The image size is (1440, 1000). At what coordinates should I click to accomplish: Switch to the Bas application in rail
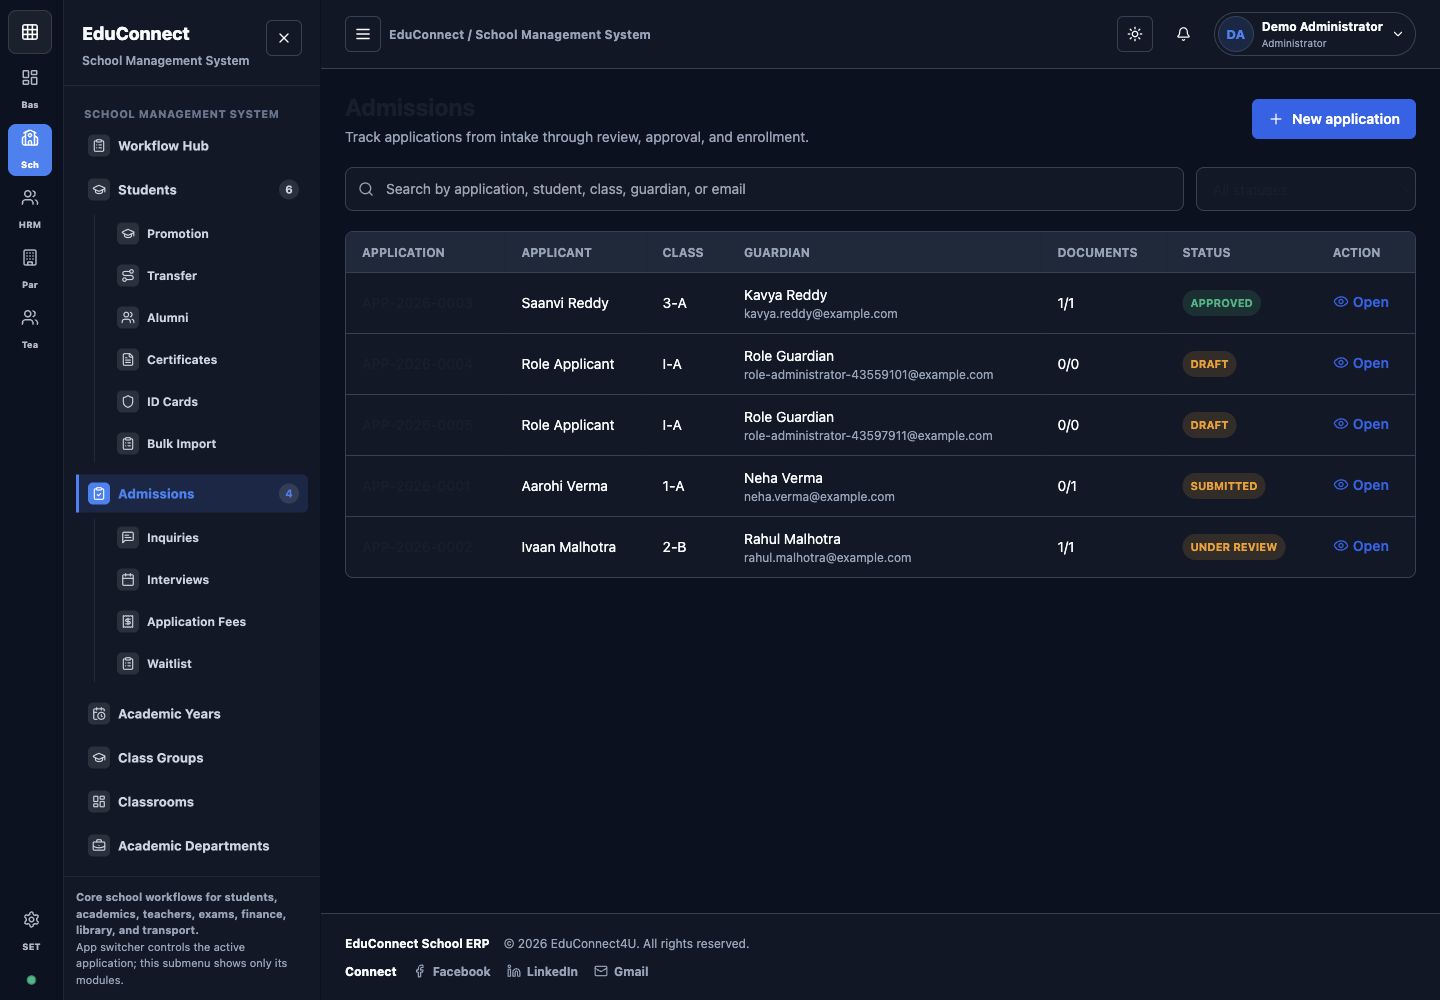click(x=30, y=88)
